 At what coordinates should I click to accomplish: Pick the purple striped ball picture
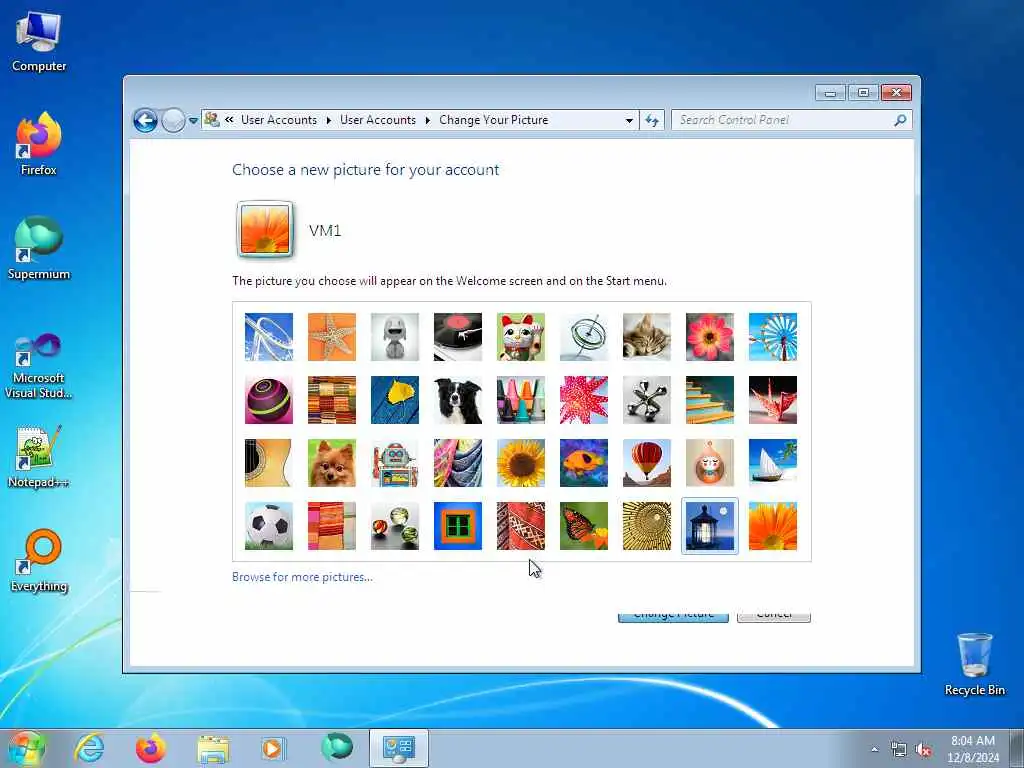(268, 400)
